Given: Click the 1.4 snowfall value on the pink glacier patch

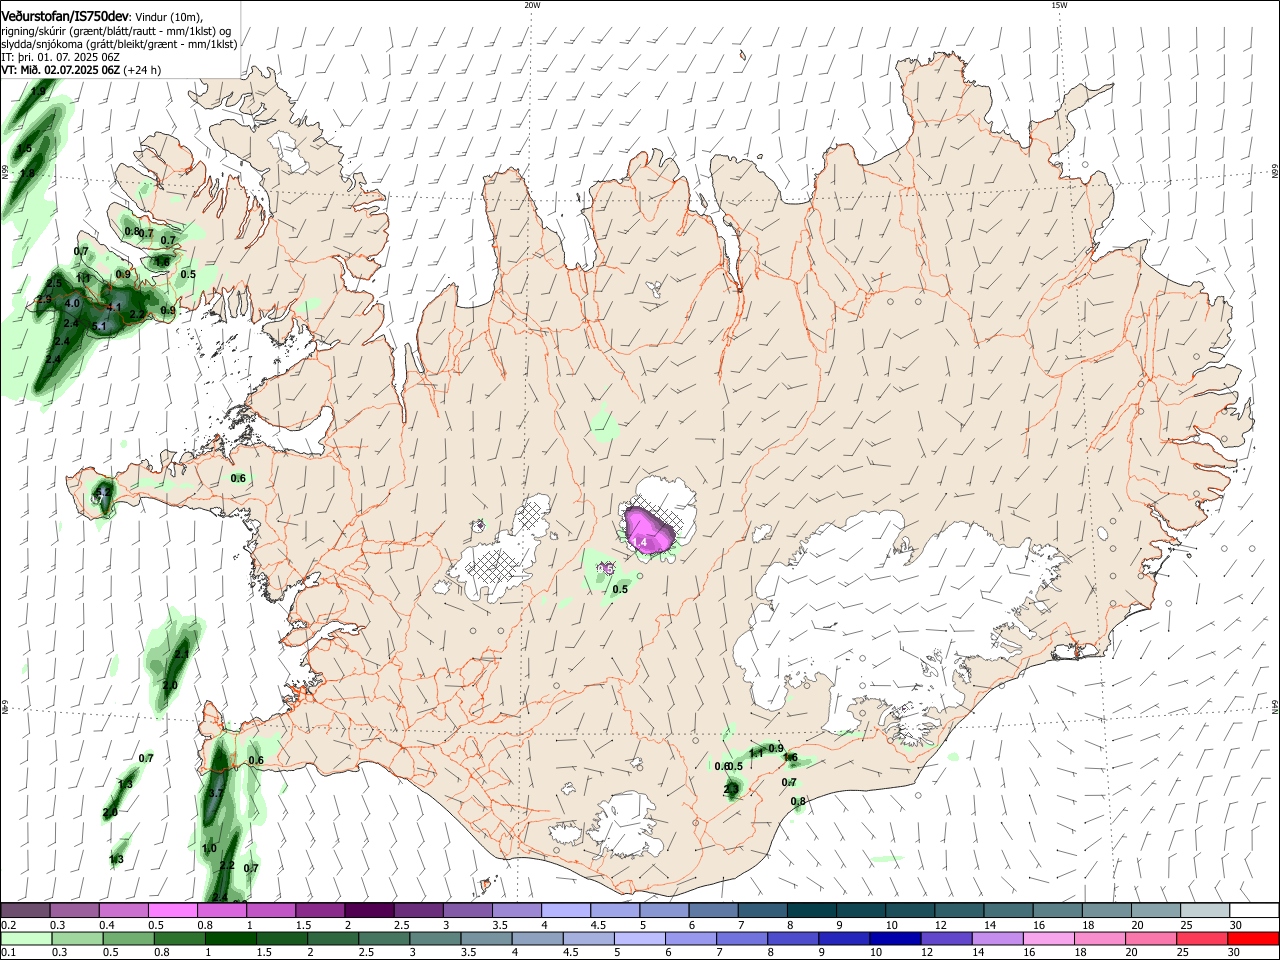Looking at the screenshot, I should click(640, 543).
